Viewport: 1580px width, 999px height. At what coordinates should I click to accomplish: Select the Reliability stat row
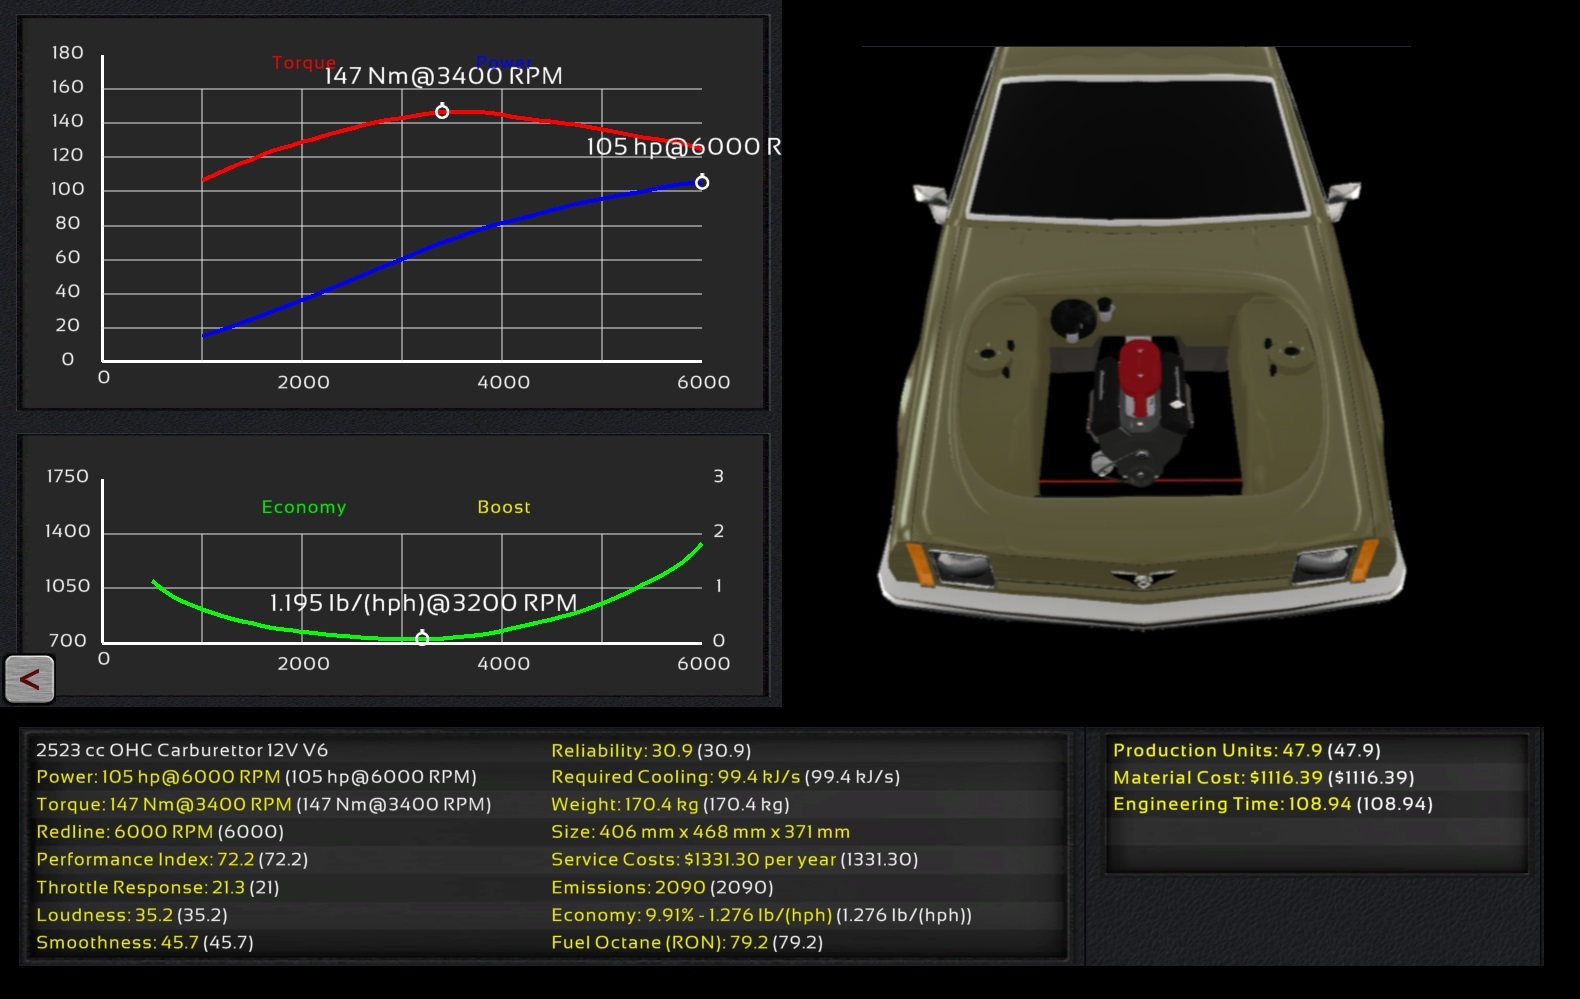coord(651,750)
